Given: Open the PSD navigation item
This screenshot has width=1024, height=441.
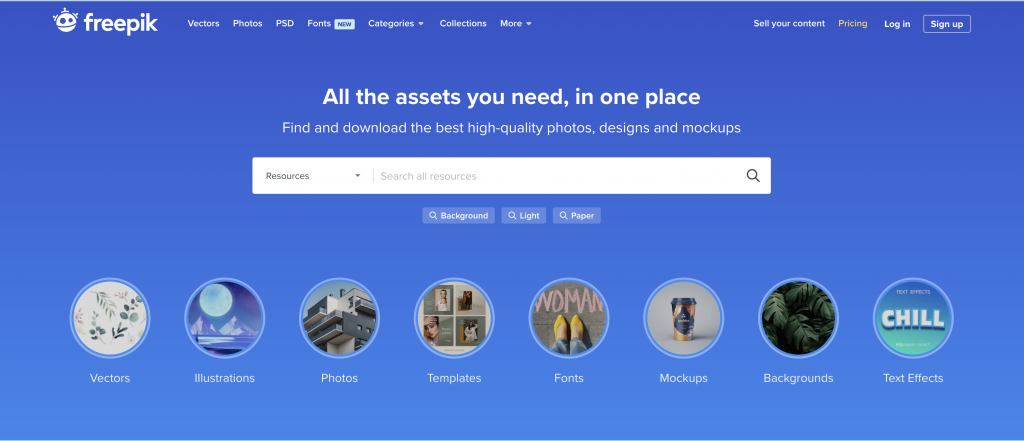Looking at the screenshot, I should pos(285,24).
